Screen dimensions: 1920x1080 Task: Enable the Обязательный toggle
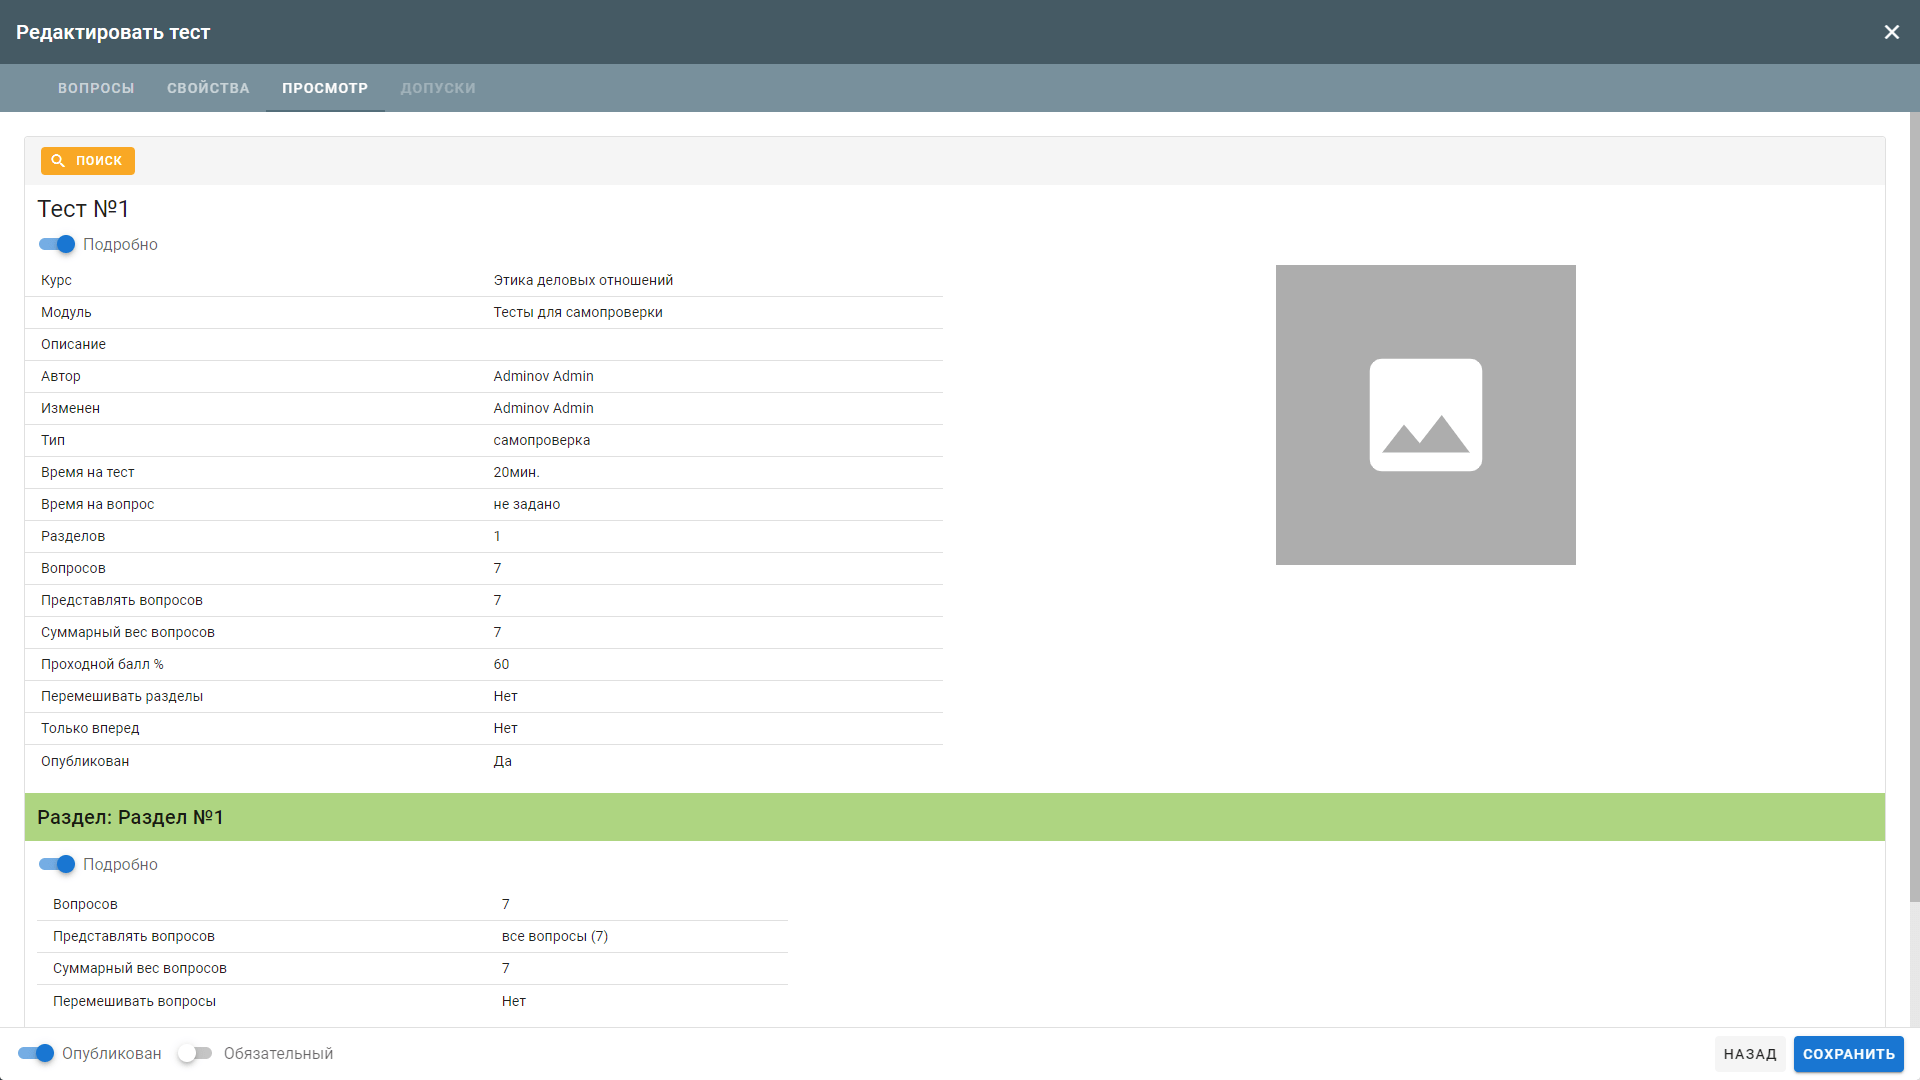coord(195,1053)
